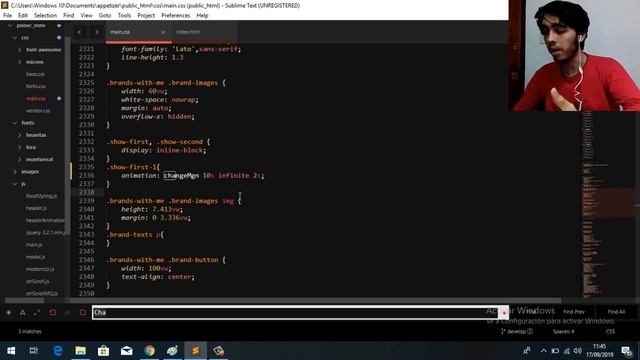Open foodStyling.js from sidebar

pos(41,196)
